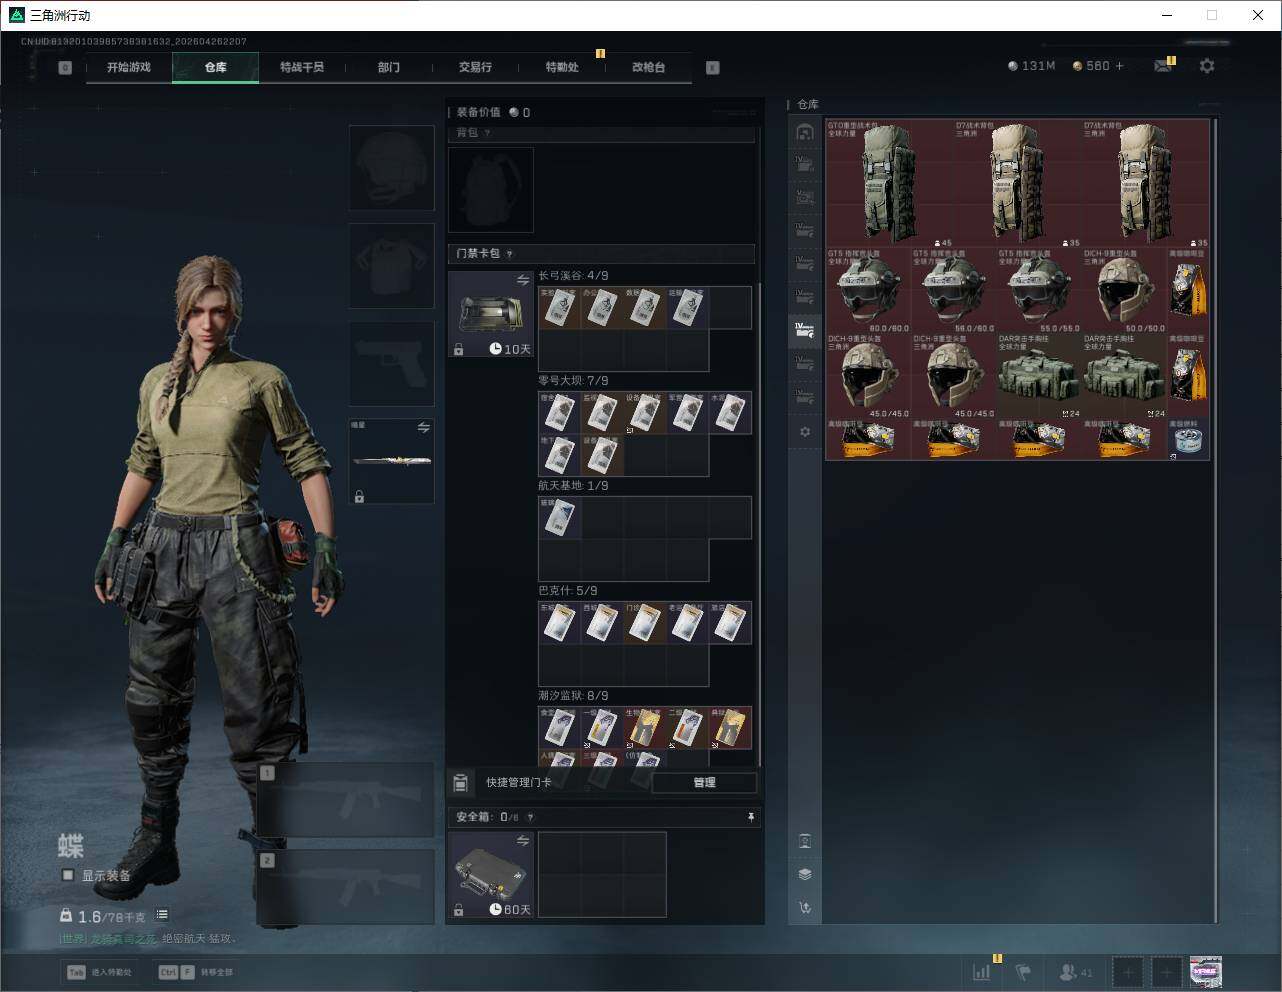Open the 特勤处 tab

point(562,67)
